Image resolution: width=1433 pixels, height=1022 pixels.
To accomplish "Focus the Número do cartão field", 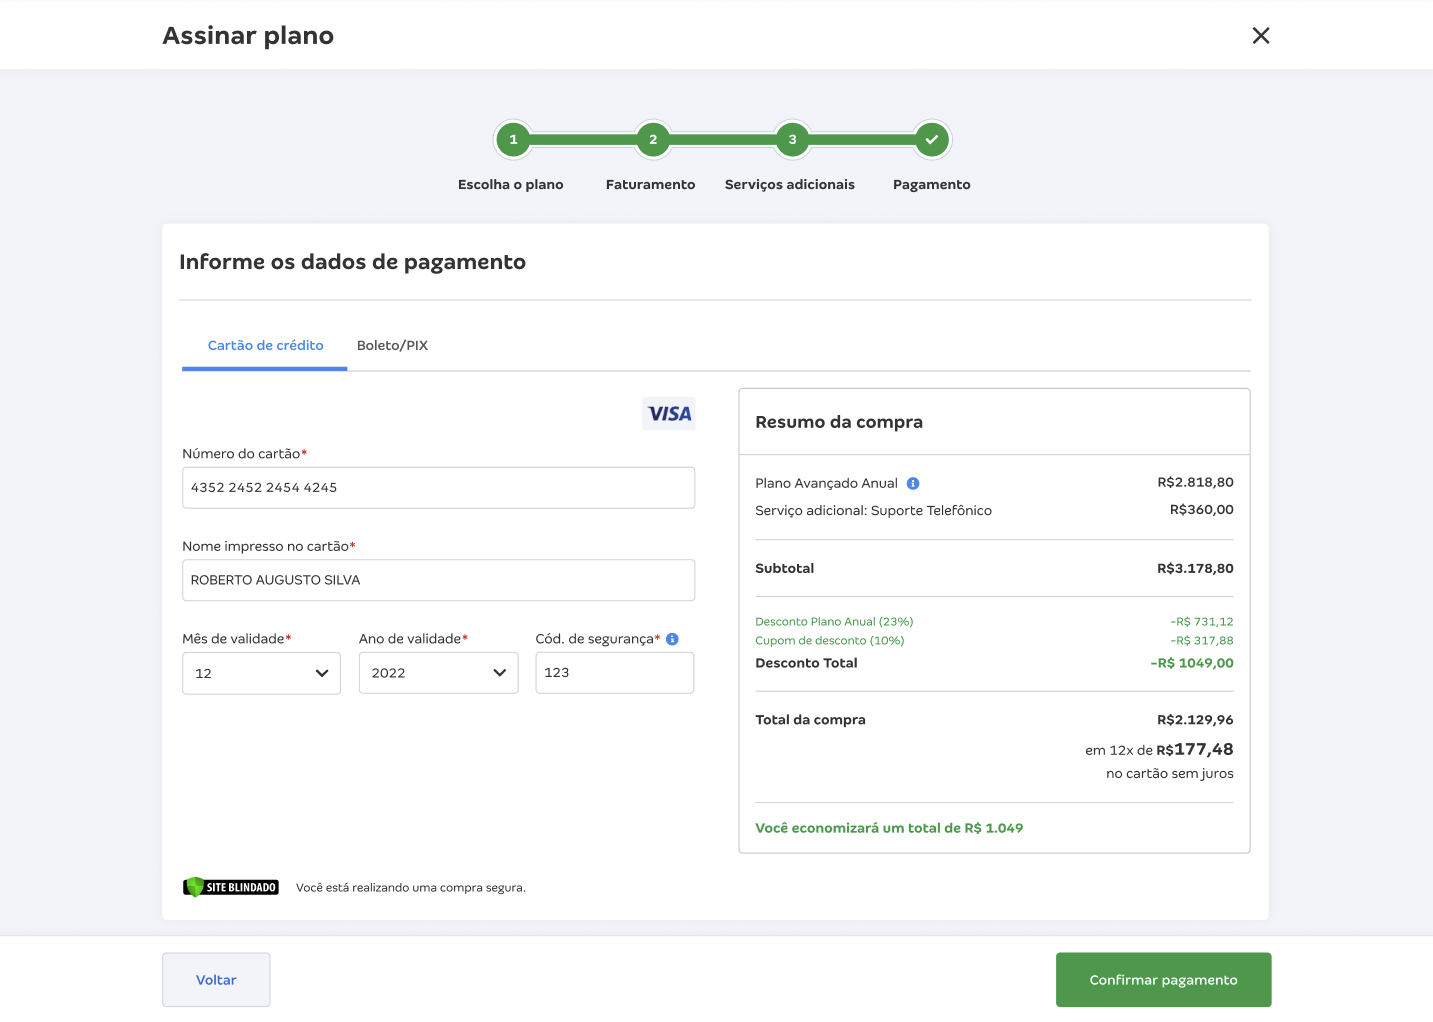I will tap(438, 488).
